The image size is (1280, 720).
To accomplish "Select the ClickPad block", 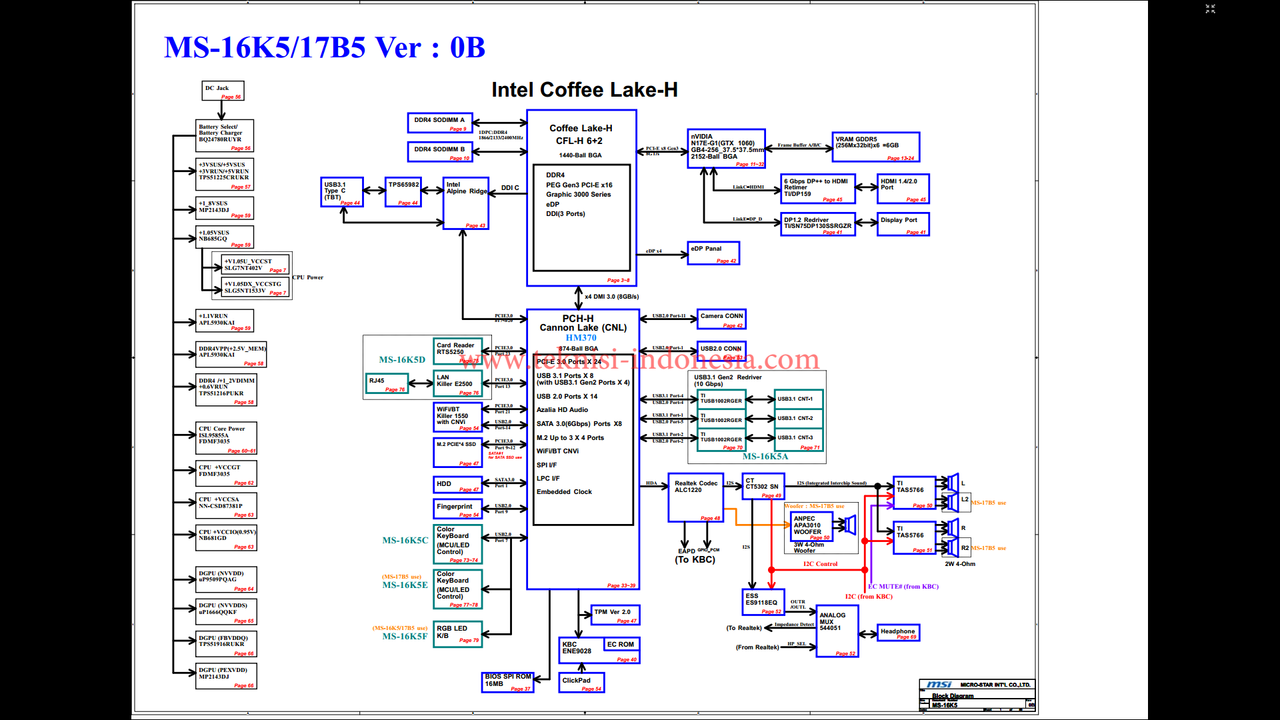I will pos(582,683).
